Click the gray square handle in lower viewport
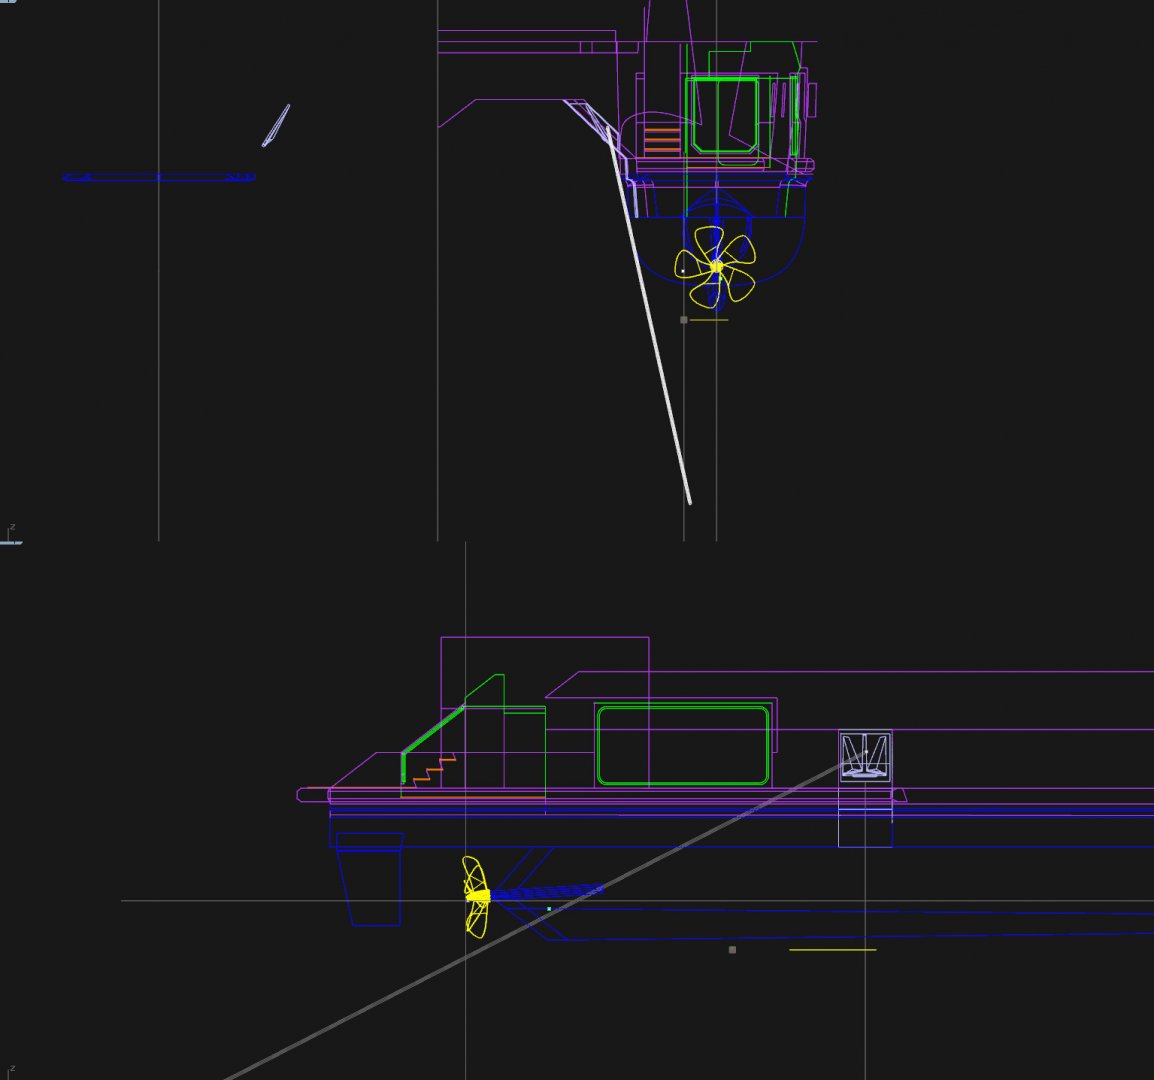1154x1080 pixels. 732,950
